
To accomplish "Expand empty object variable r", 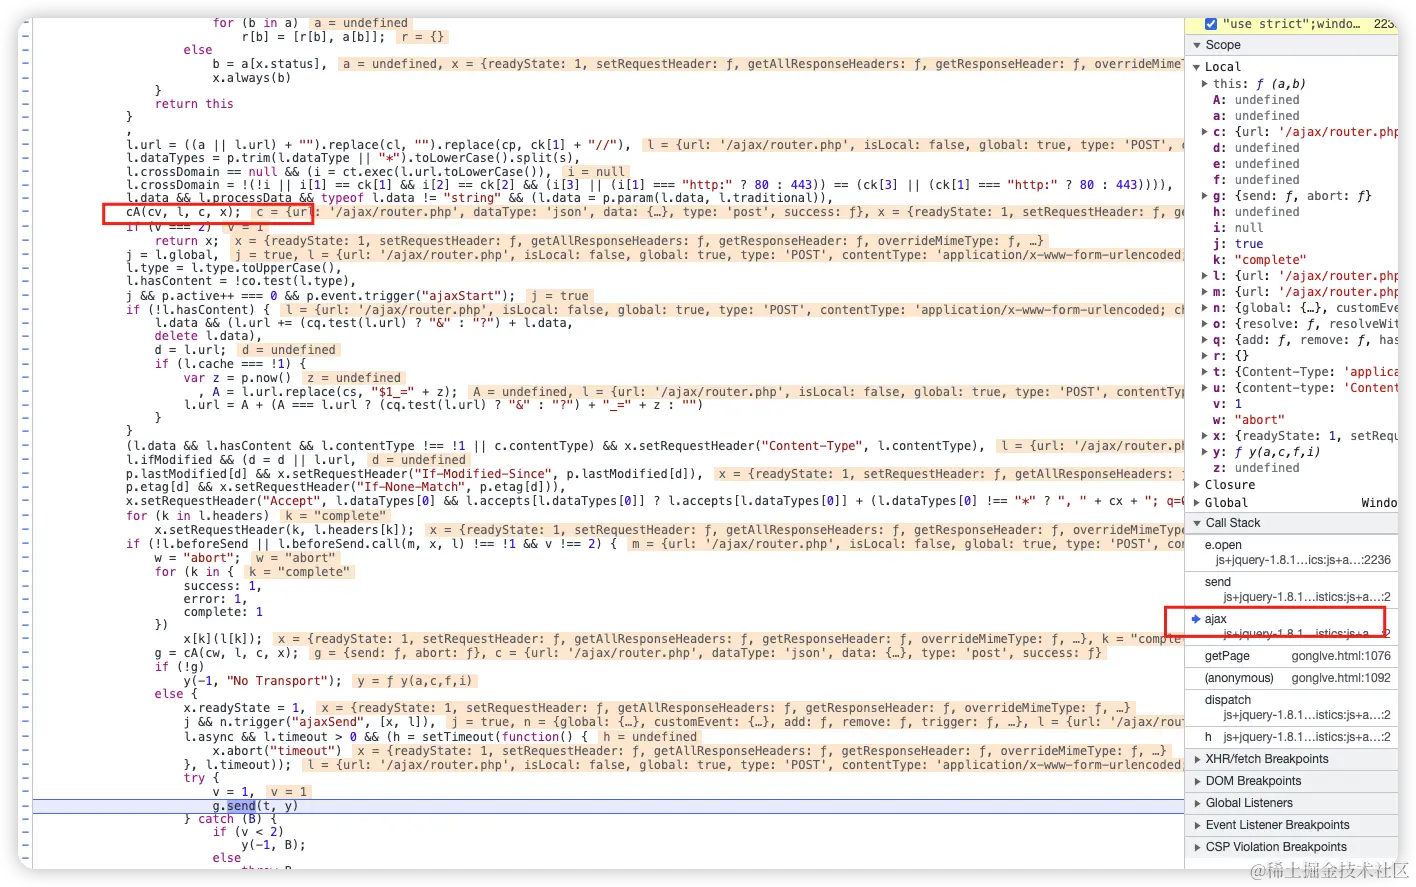I will coord(1205,356).
